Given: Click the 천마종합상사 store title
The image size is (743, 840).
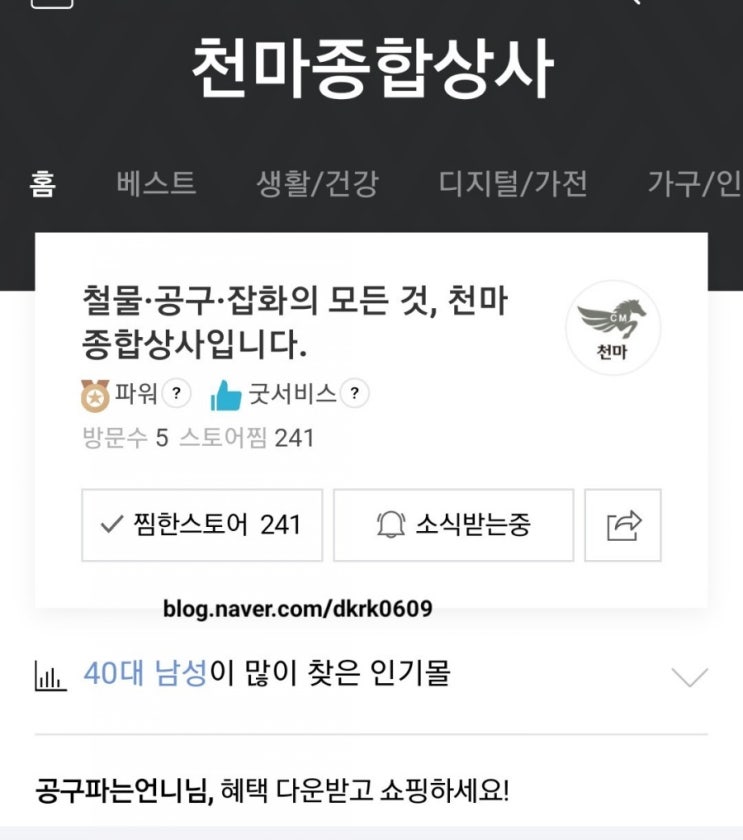Looking at the screenshot, I should click(x=372, y=68).
